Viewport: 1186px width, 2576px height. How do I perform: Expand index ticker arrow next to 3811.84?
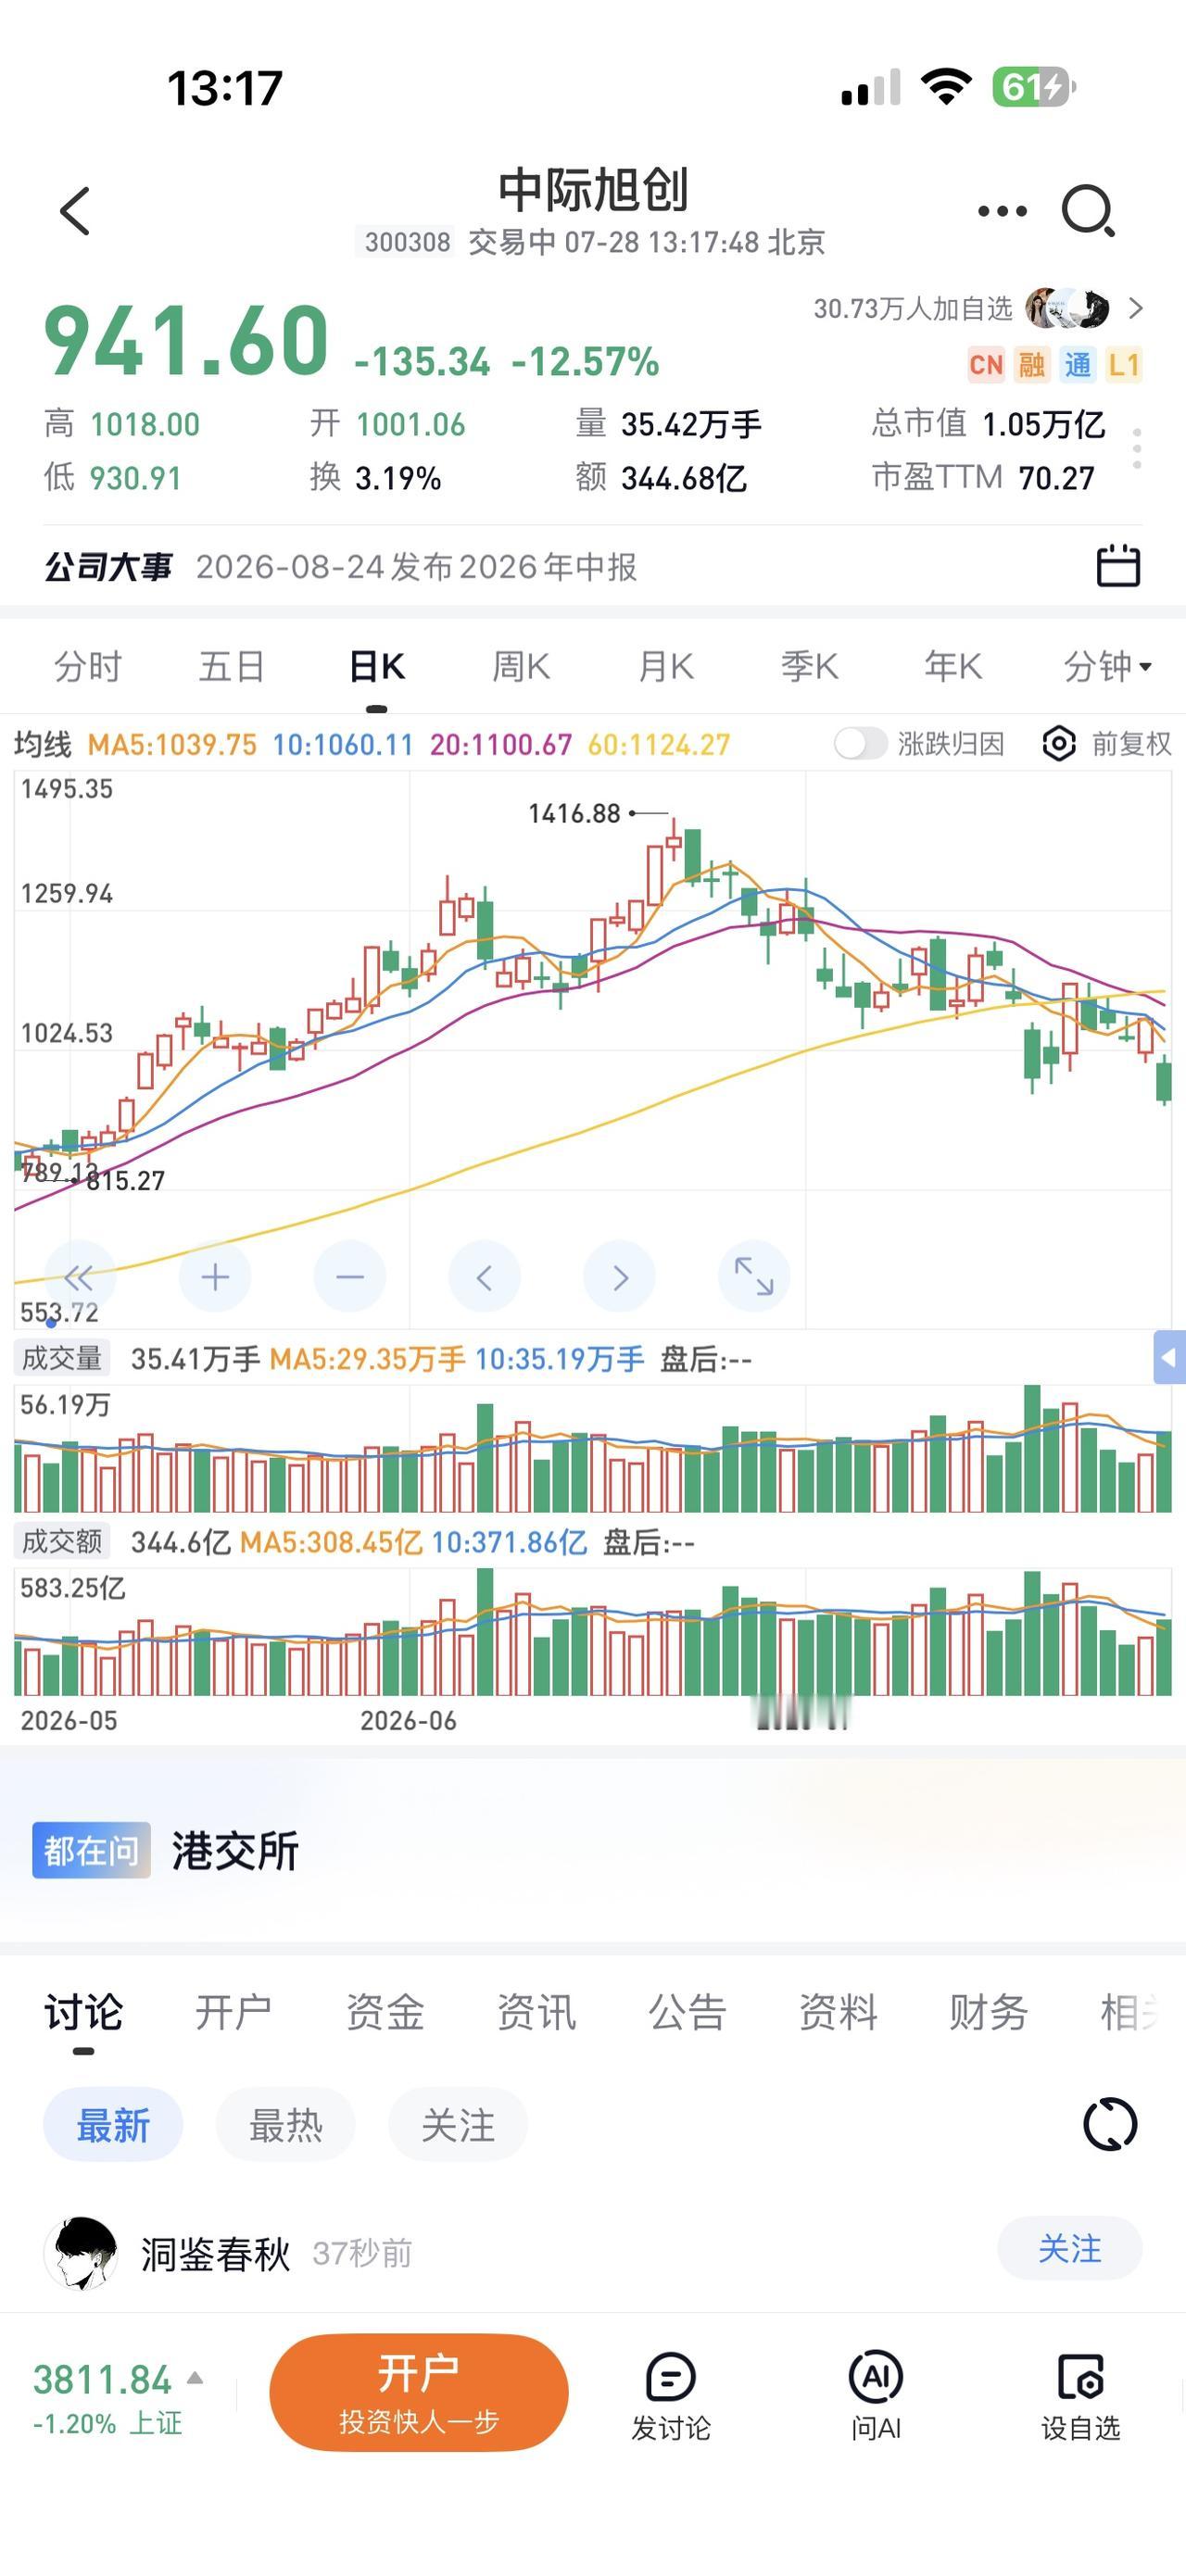[196, 2378]
